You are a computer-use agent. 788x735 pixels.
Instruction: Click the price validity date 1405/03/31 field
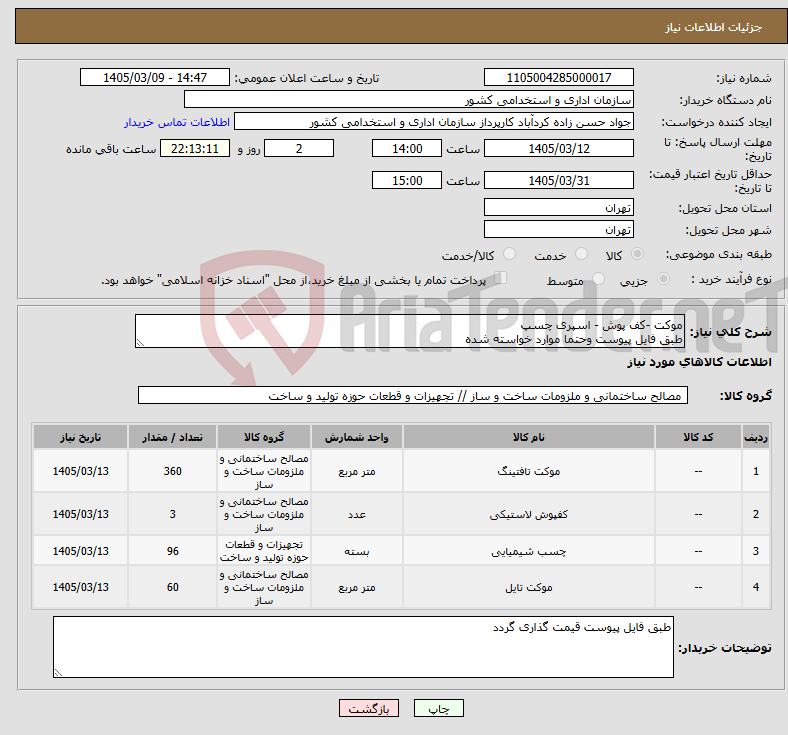coord(559,180)
